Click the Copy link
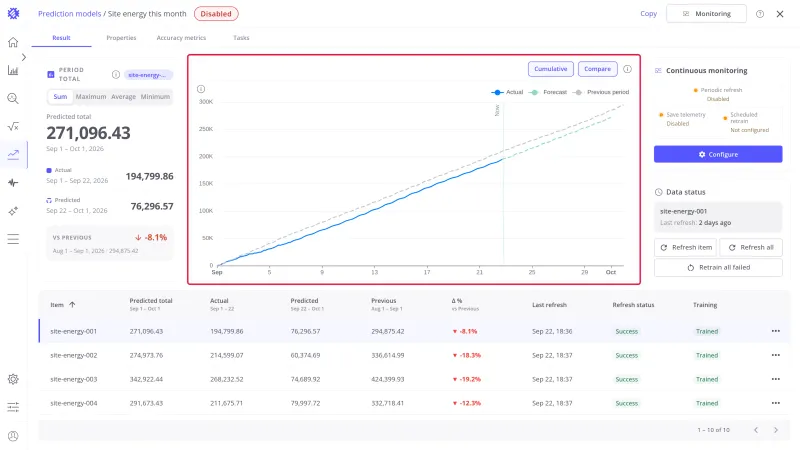The image size is (800, 450). click(x=648, y=14)
